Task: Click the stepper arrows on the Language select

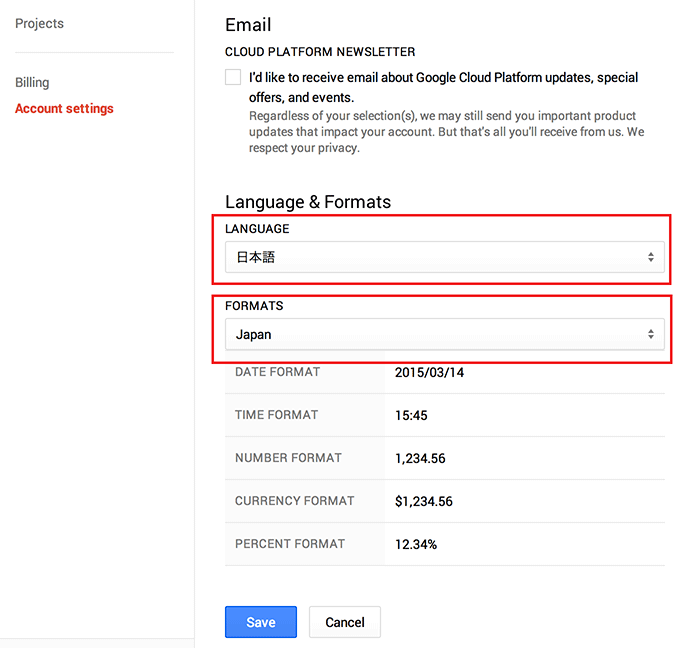Action: click(650, 257)
